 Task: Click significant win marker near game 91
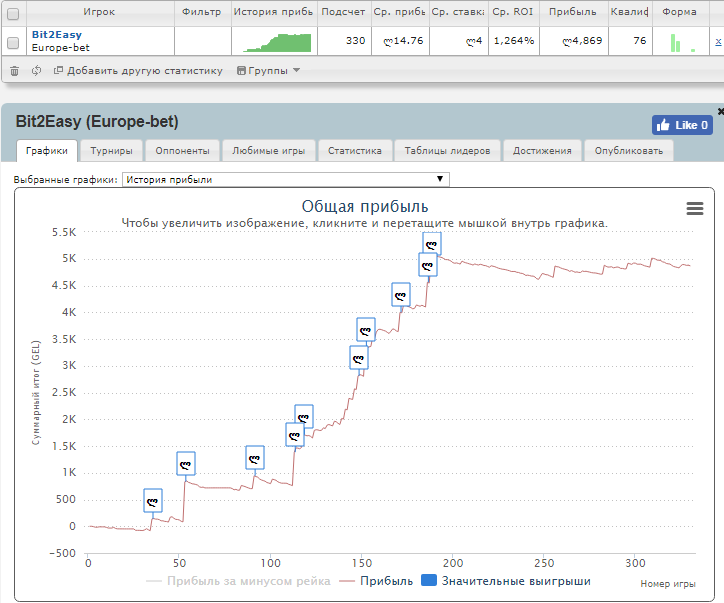click(255, 458)
